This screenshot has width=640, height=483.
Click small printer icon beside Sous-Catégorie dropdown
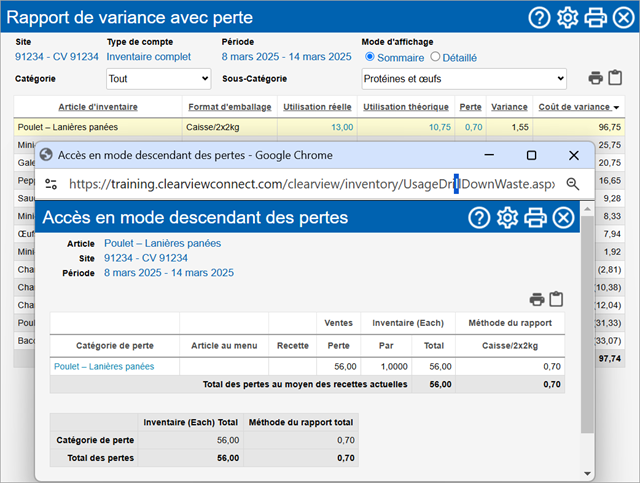[596, 78]
